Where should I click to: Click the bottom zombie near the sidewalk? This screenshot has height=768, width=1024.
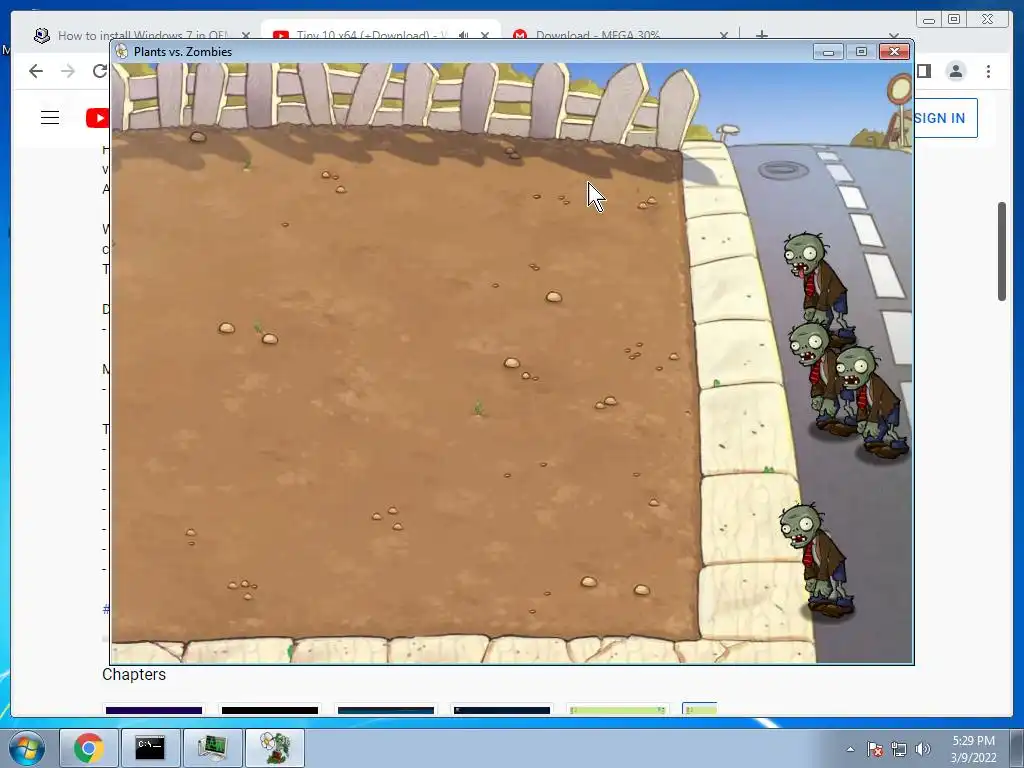(818, 560)
